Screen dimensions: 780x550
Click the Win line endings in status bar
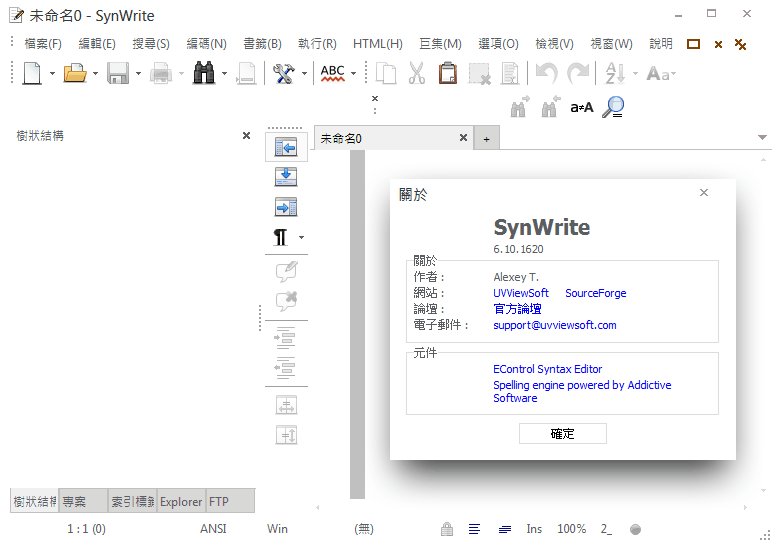(277, 529)
